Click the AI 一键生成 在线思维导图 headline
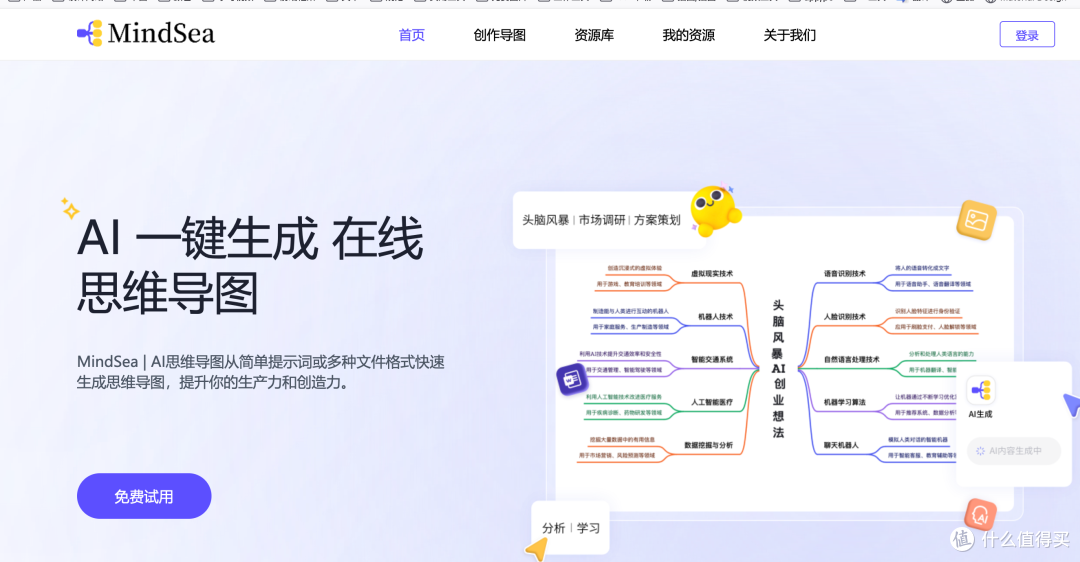This screenshot has height=562, width=1080. [251, 265]
